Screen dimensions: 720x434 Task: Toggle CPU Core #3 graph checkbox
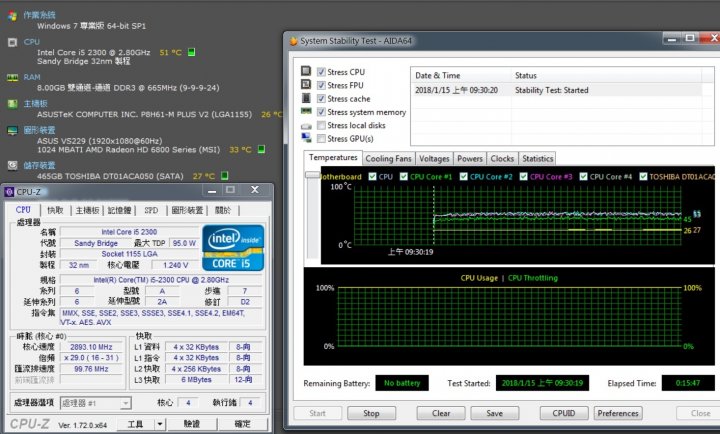pyautogui.click(x=523, y=176)
